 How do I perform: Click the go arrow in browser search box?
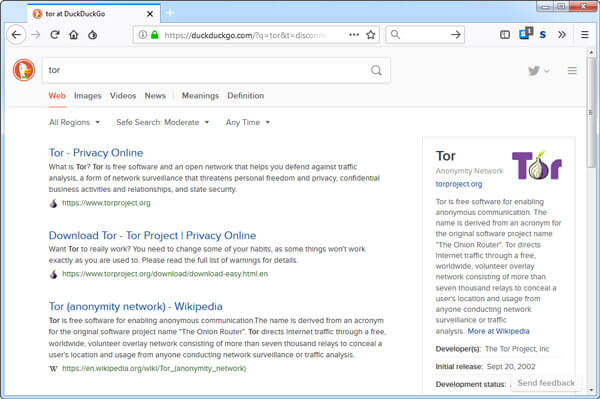455,35
